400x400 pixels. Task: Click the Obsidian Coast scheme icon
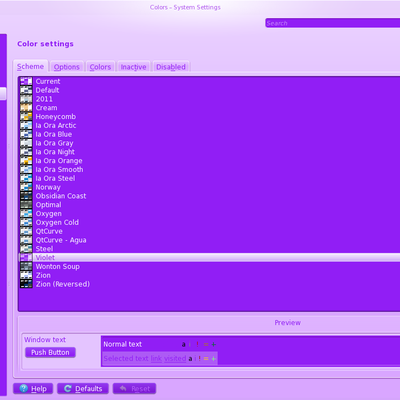click(26, 196)
